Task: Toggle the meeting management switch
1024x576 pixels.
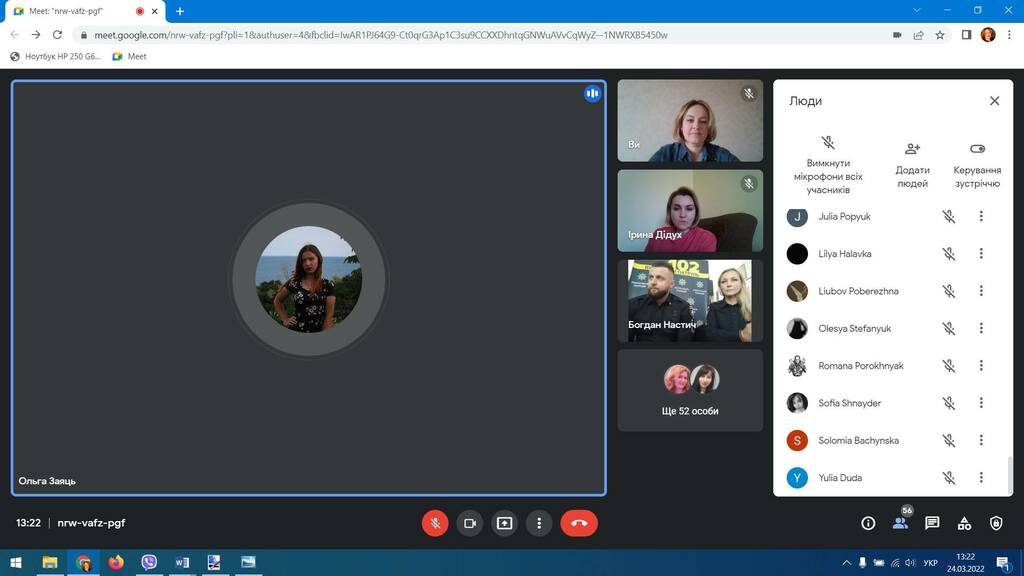Action: [x=977, y=149]
